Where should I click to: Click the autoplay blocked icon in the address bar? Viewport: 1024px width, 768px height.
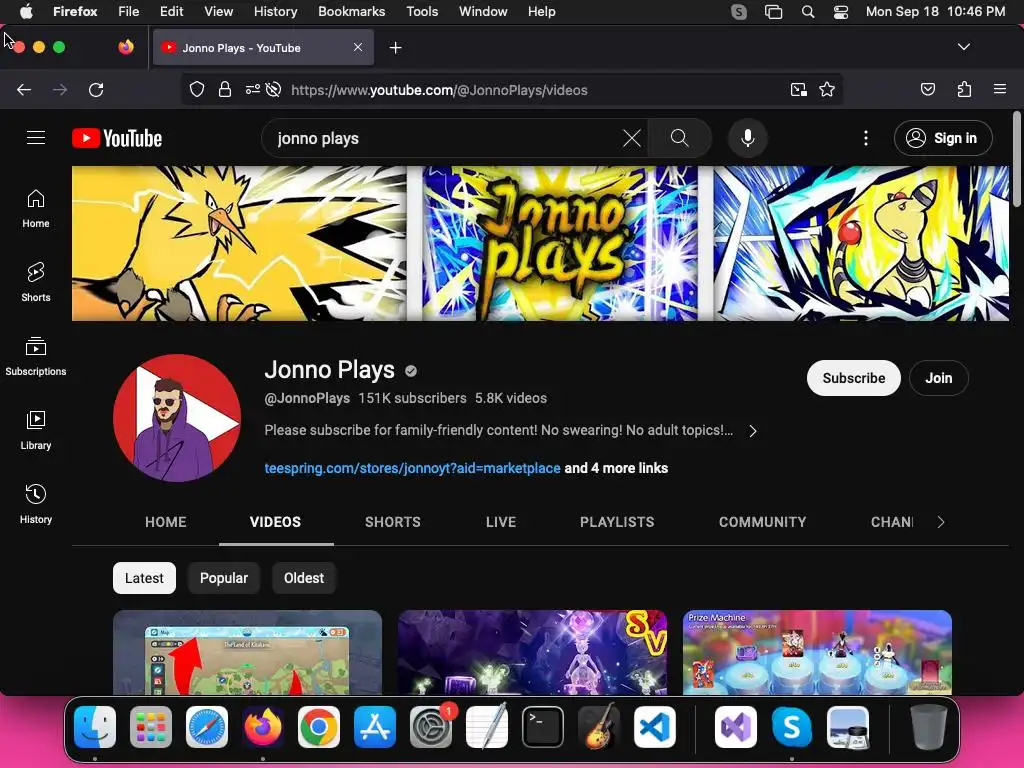(x=274, y=89)
